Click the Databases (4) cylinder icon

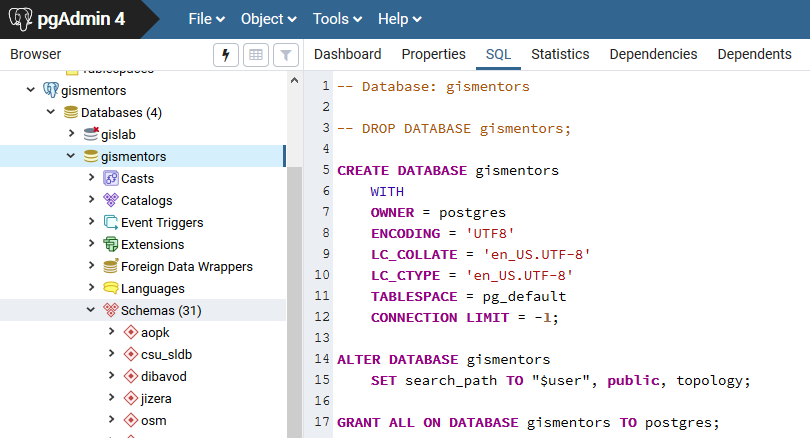coord(71,113)
